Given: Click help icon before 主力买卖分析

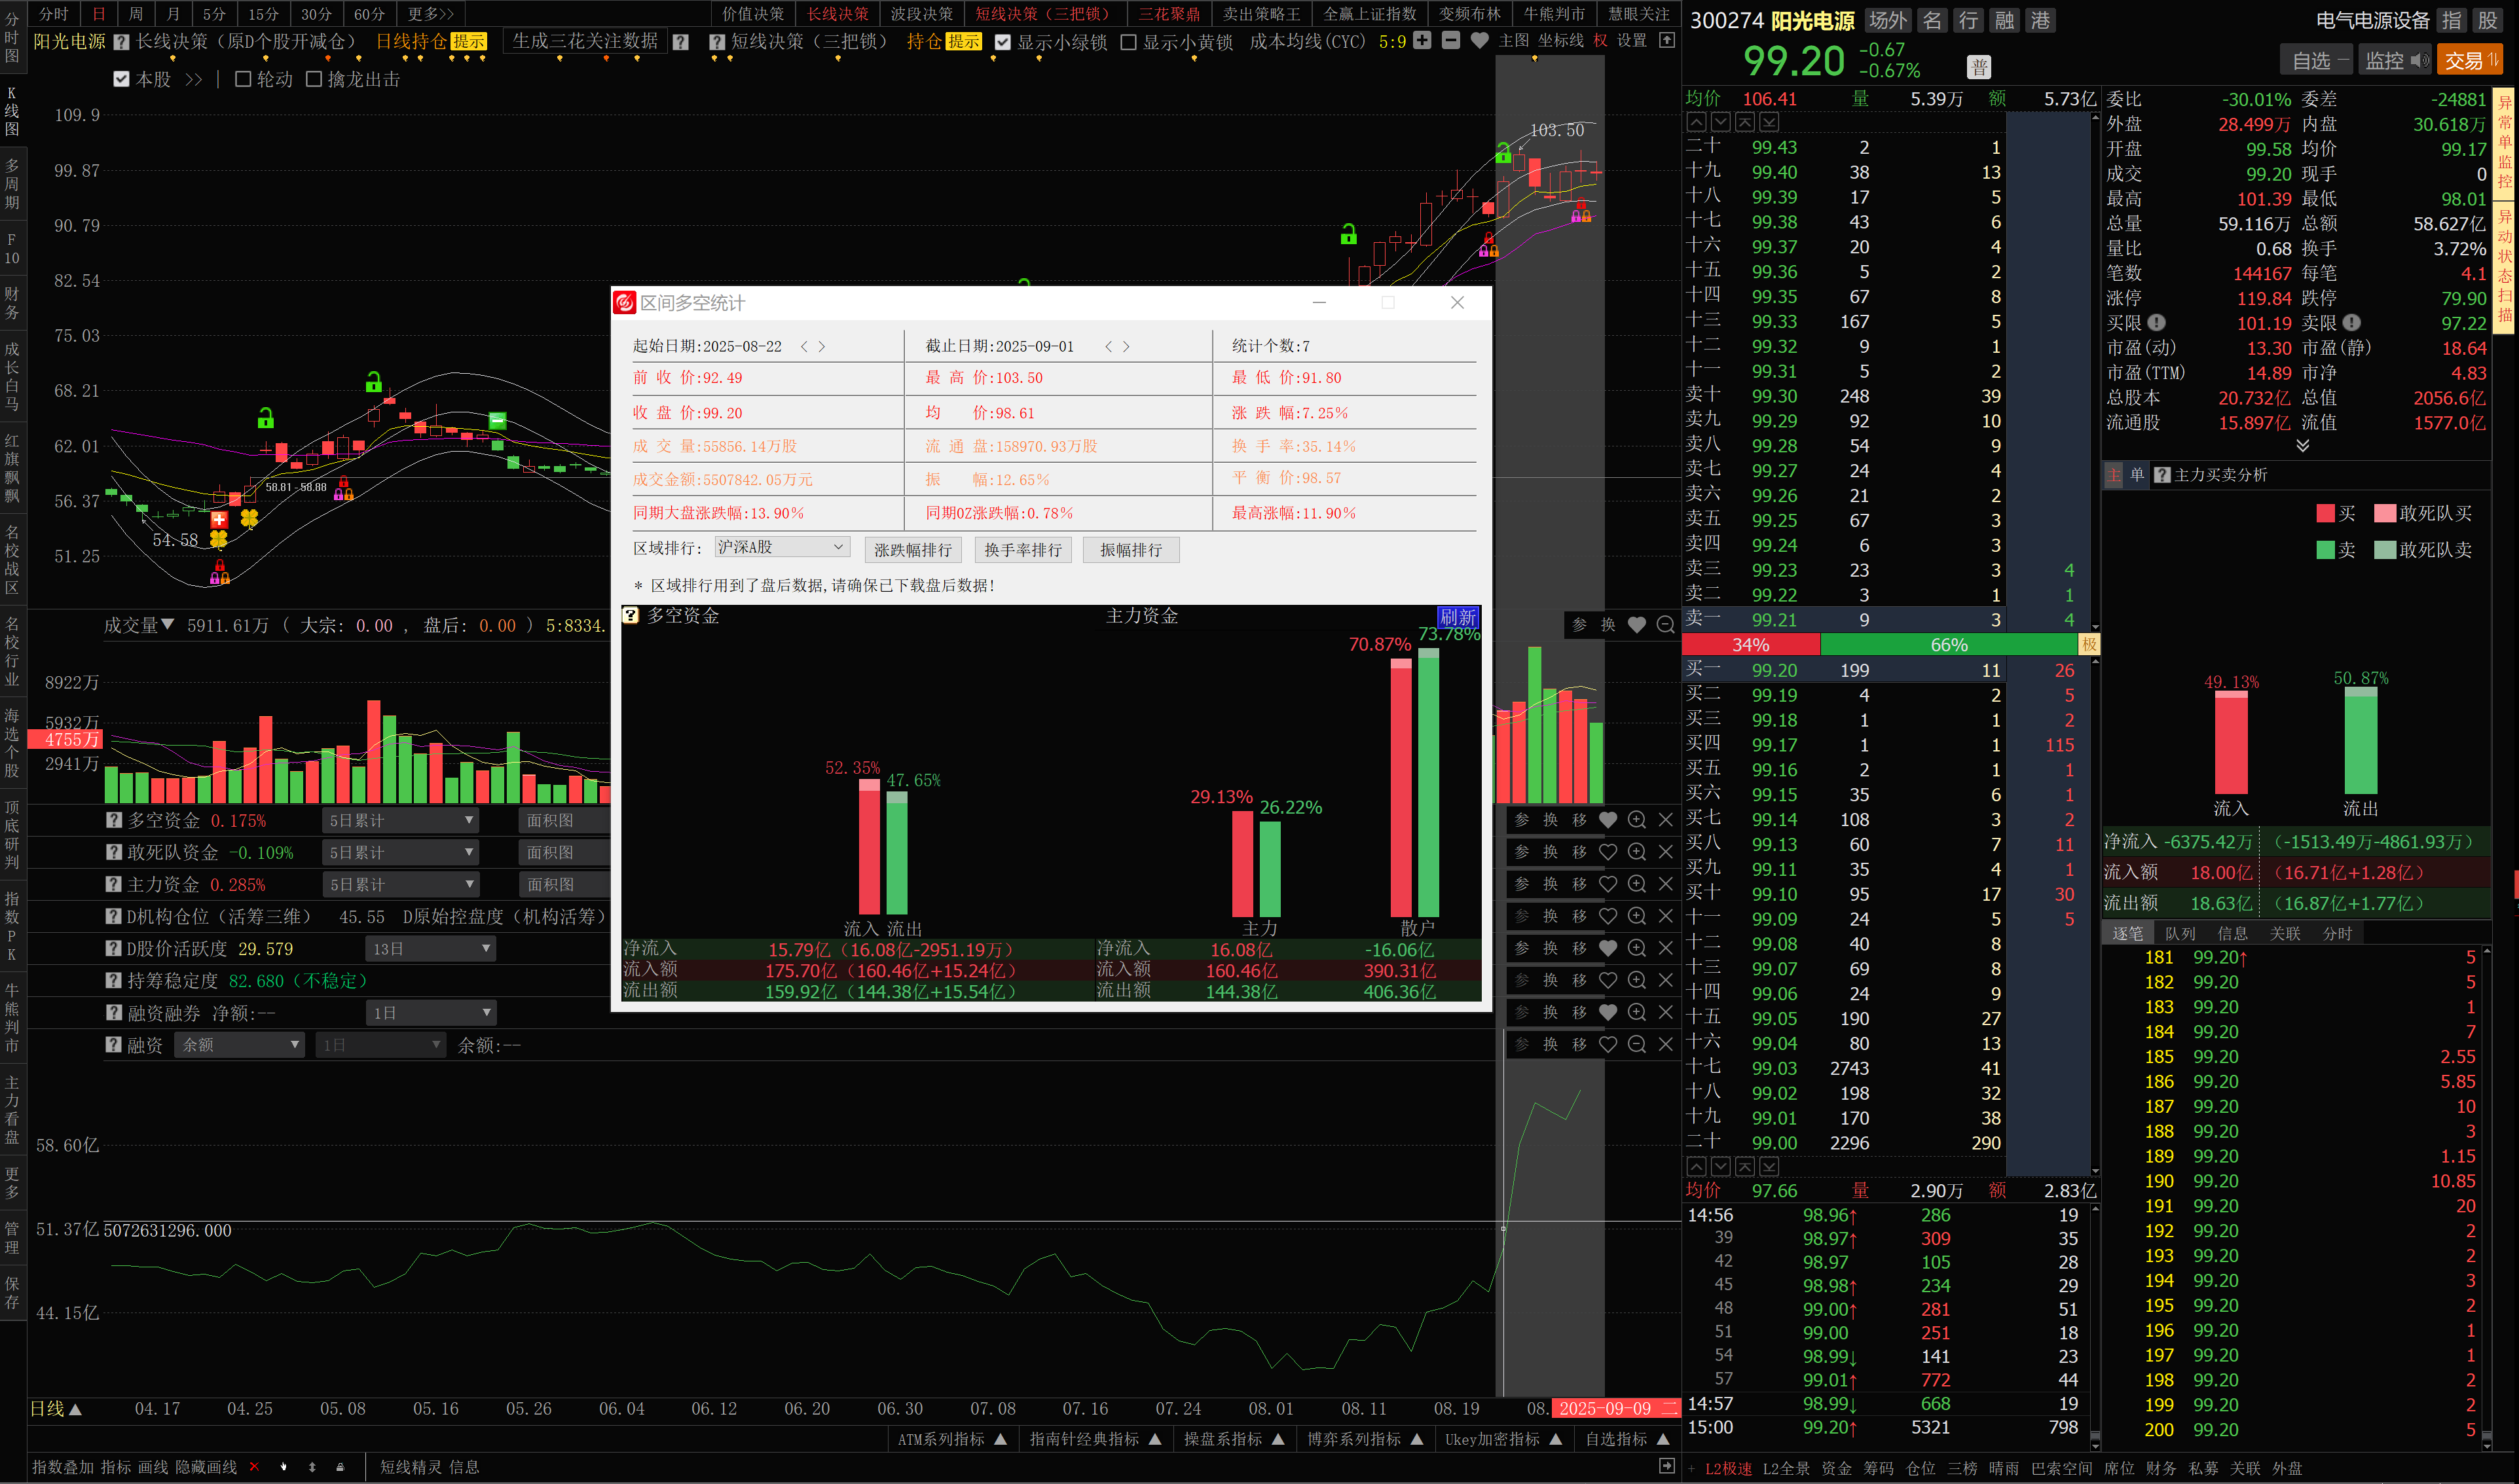Looking at the screenshot, I should coord(2162,475).
